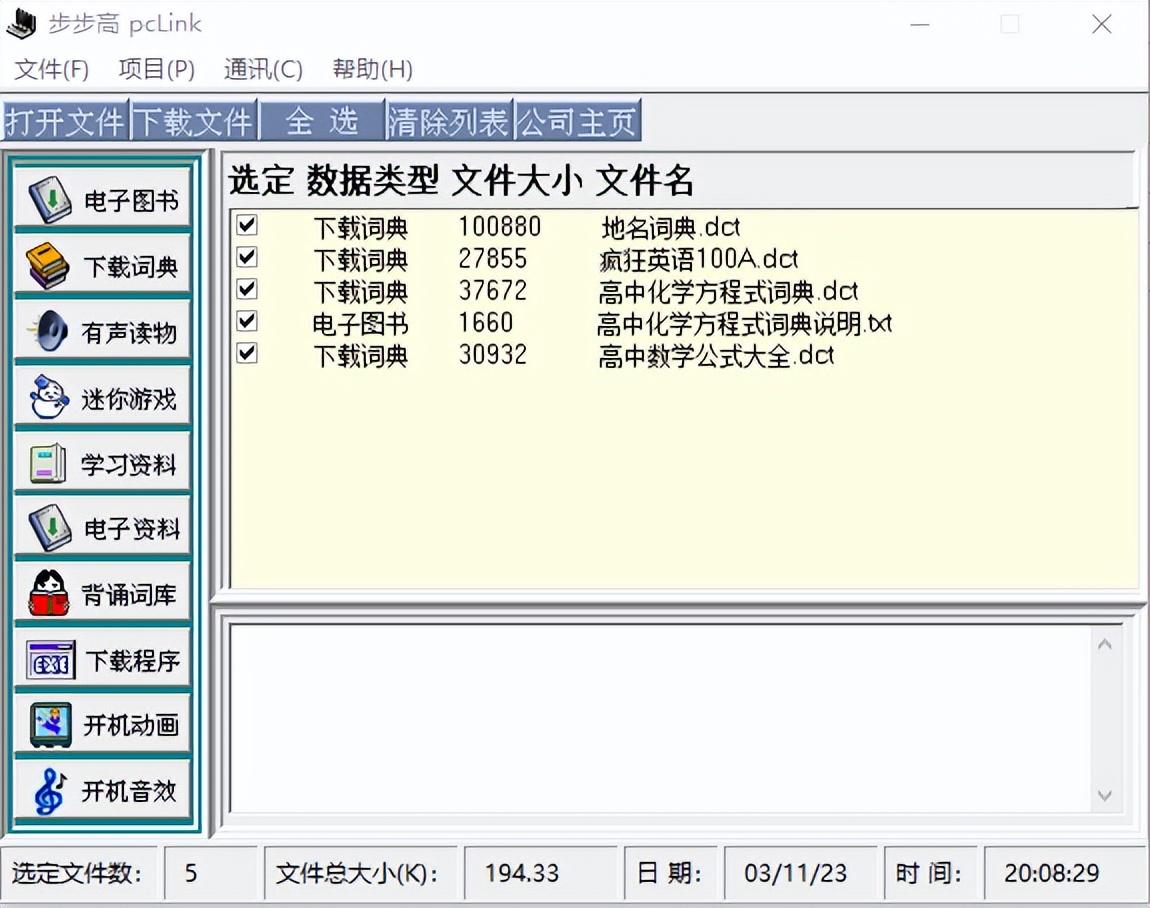Uncheck the 高中数学公式大全.dct checkbox

coord(247,353)
